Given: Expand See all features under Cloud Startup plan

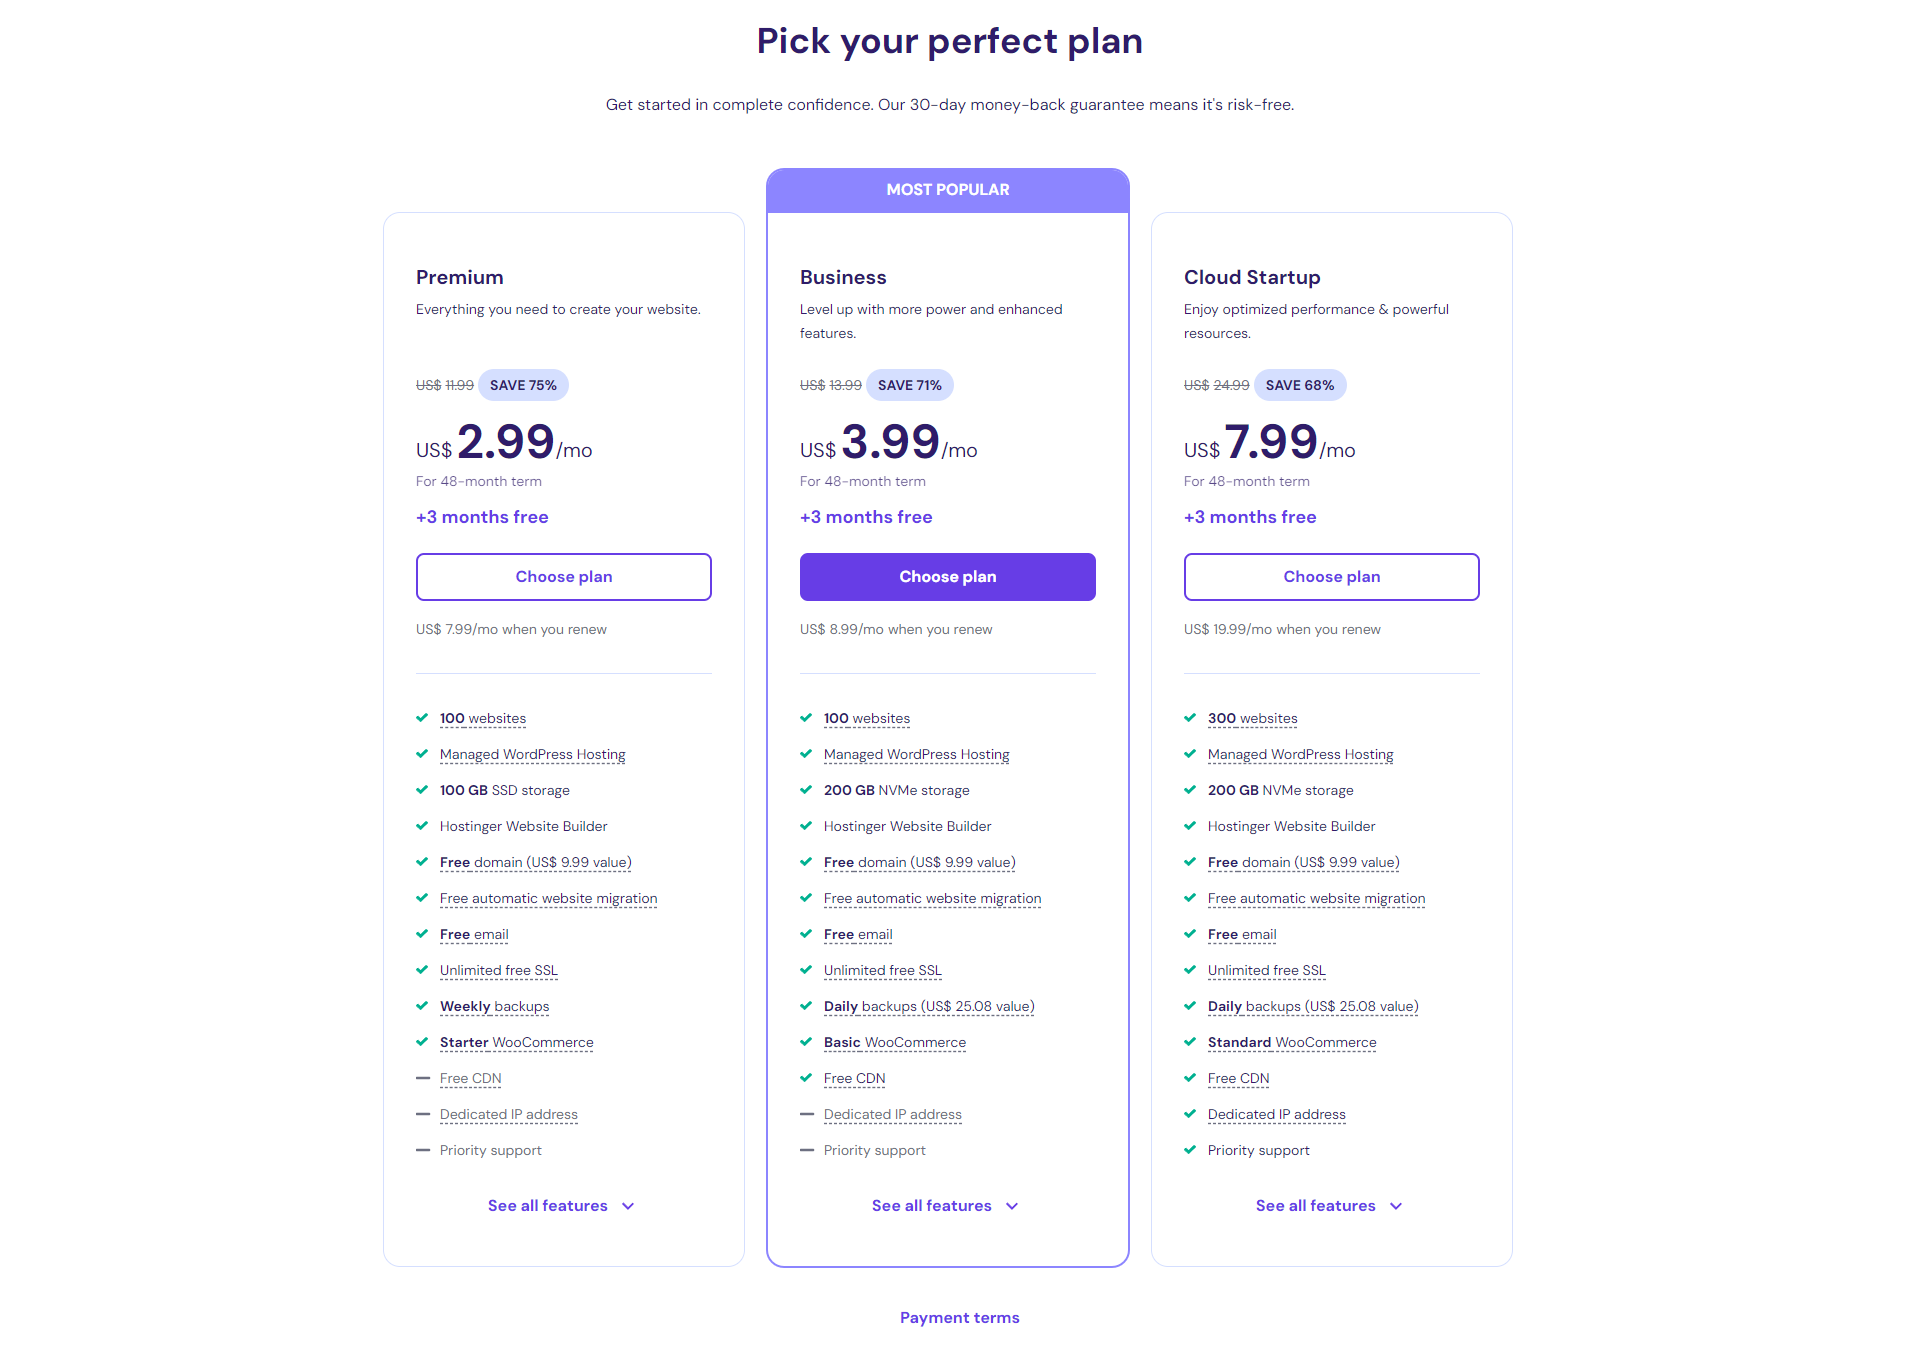Looking at the screenshot, I should click(x=1330, y=1205).
